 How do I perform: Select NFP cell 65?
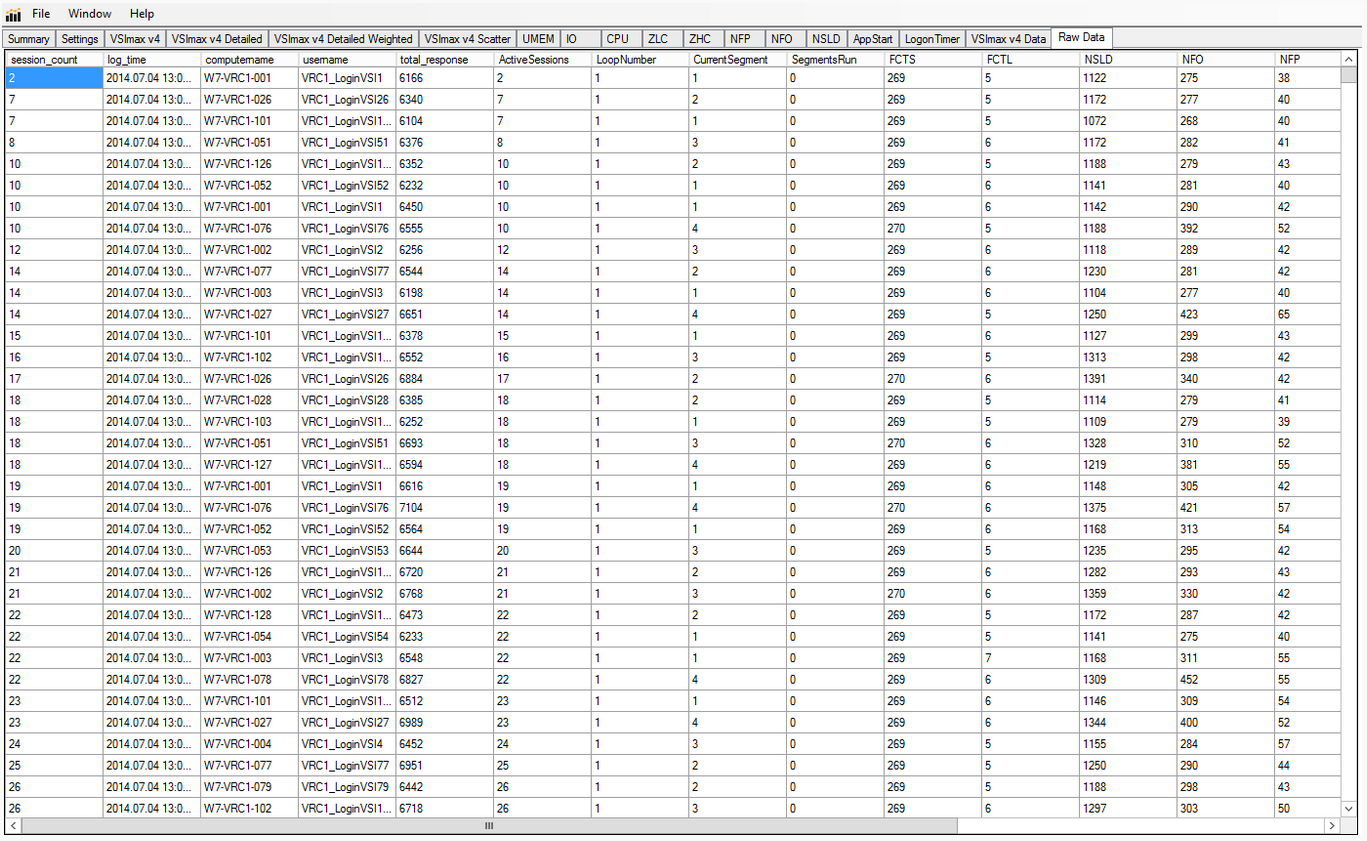pos(1308,314)
